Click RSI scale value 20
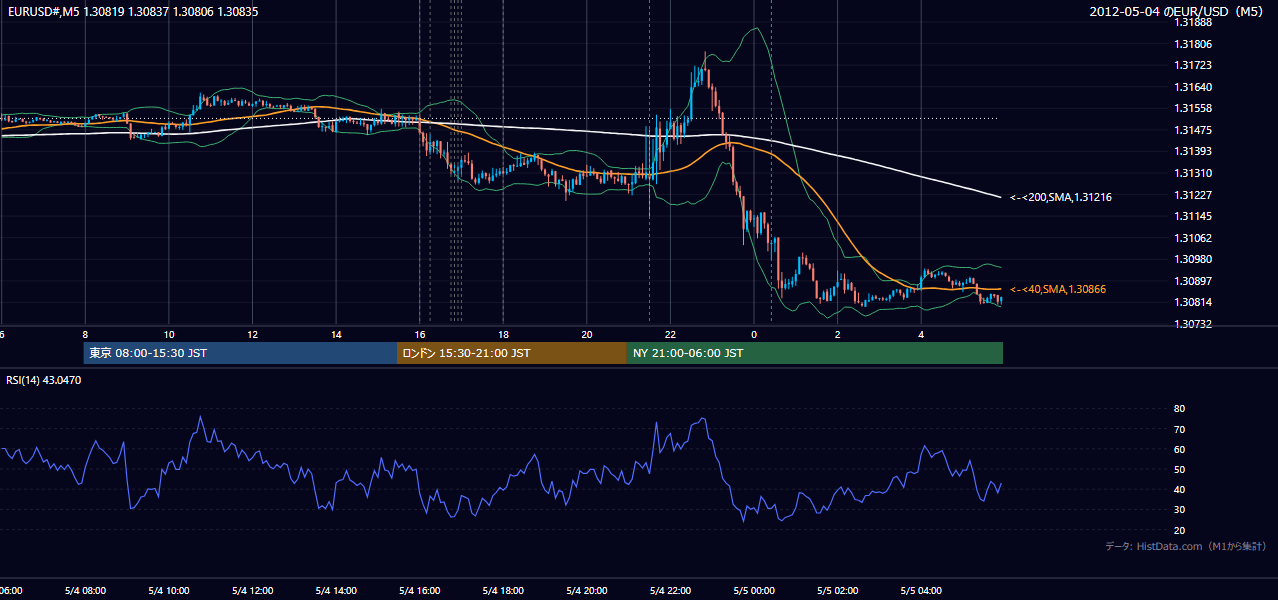The height and width of the screenshot is (600, 1278). pos(1180,530)
